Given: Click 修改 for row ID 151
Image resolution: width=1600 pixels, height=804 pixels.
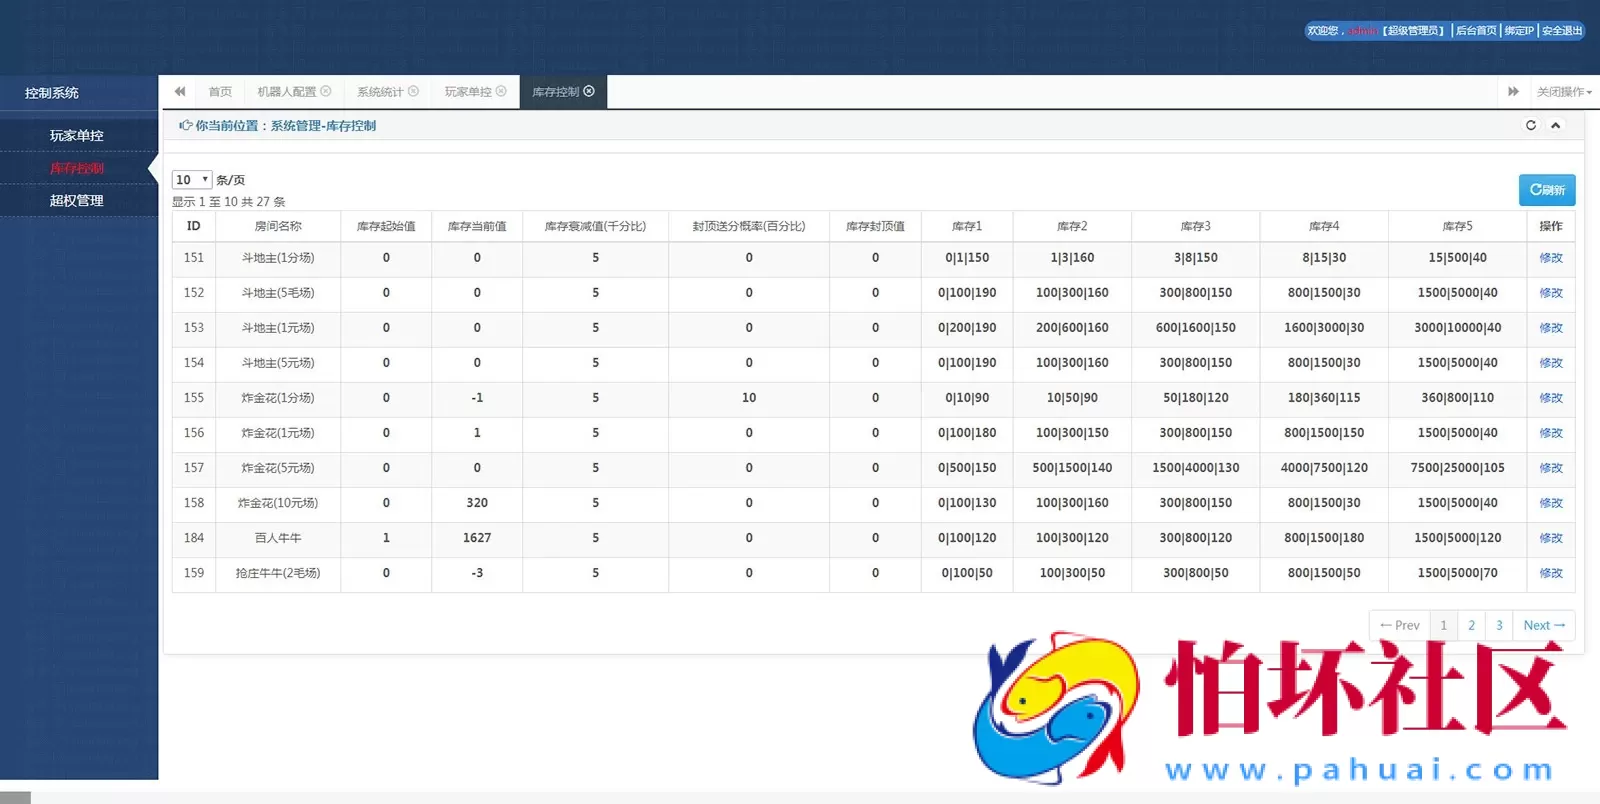Looking at the screenshot, I should [1550, 258].
